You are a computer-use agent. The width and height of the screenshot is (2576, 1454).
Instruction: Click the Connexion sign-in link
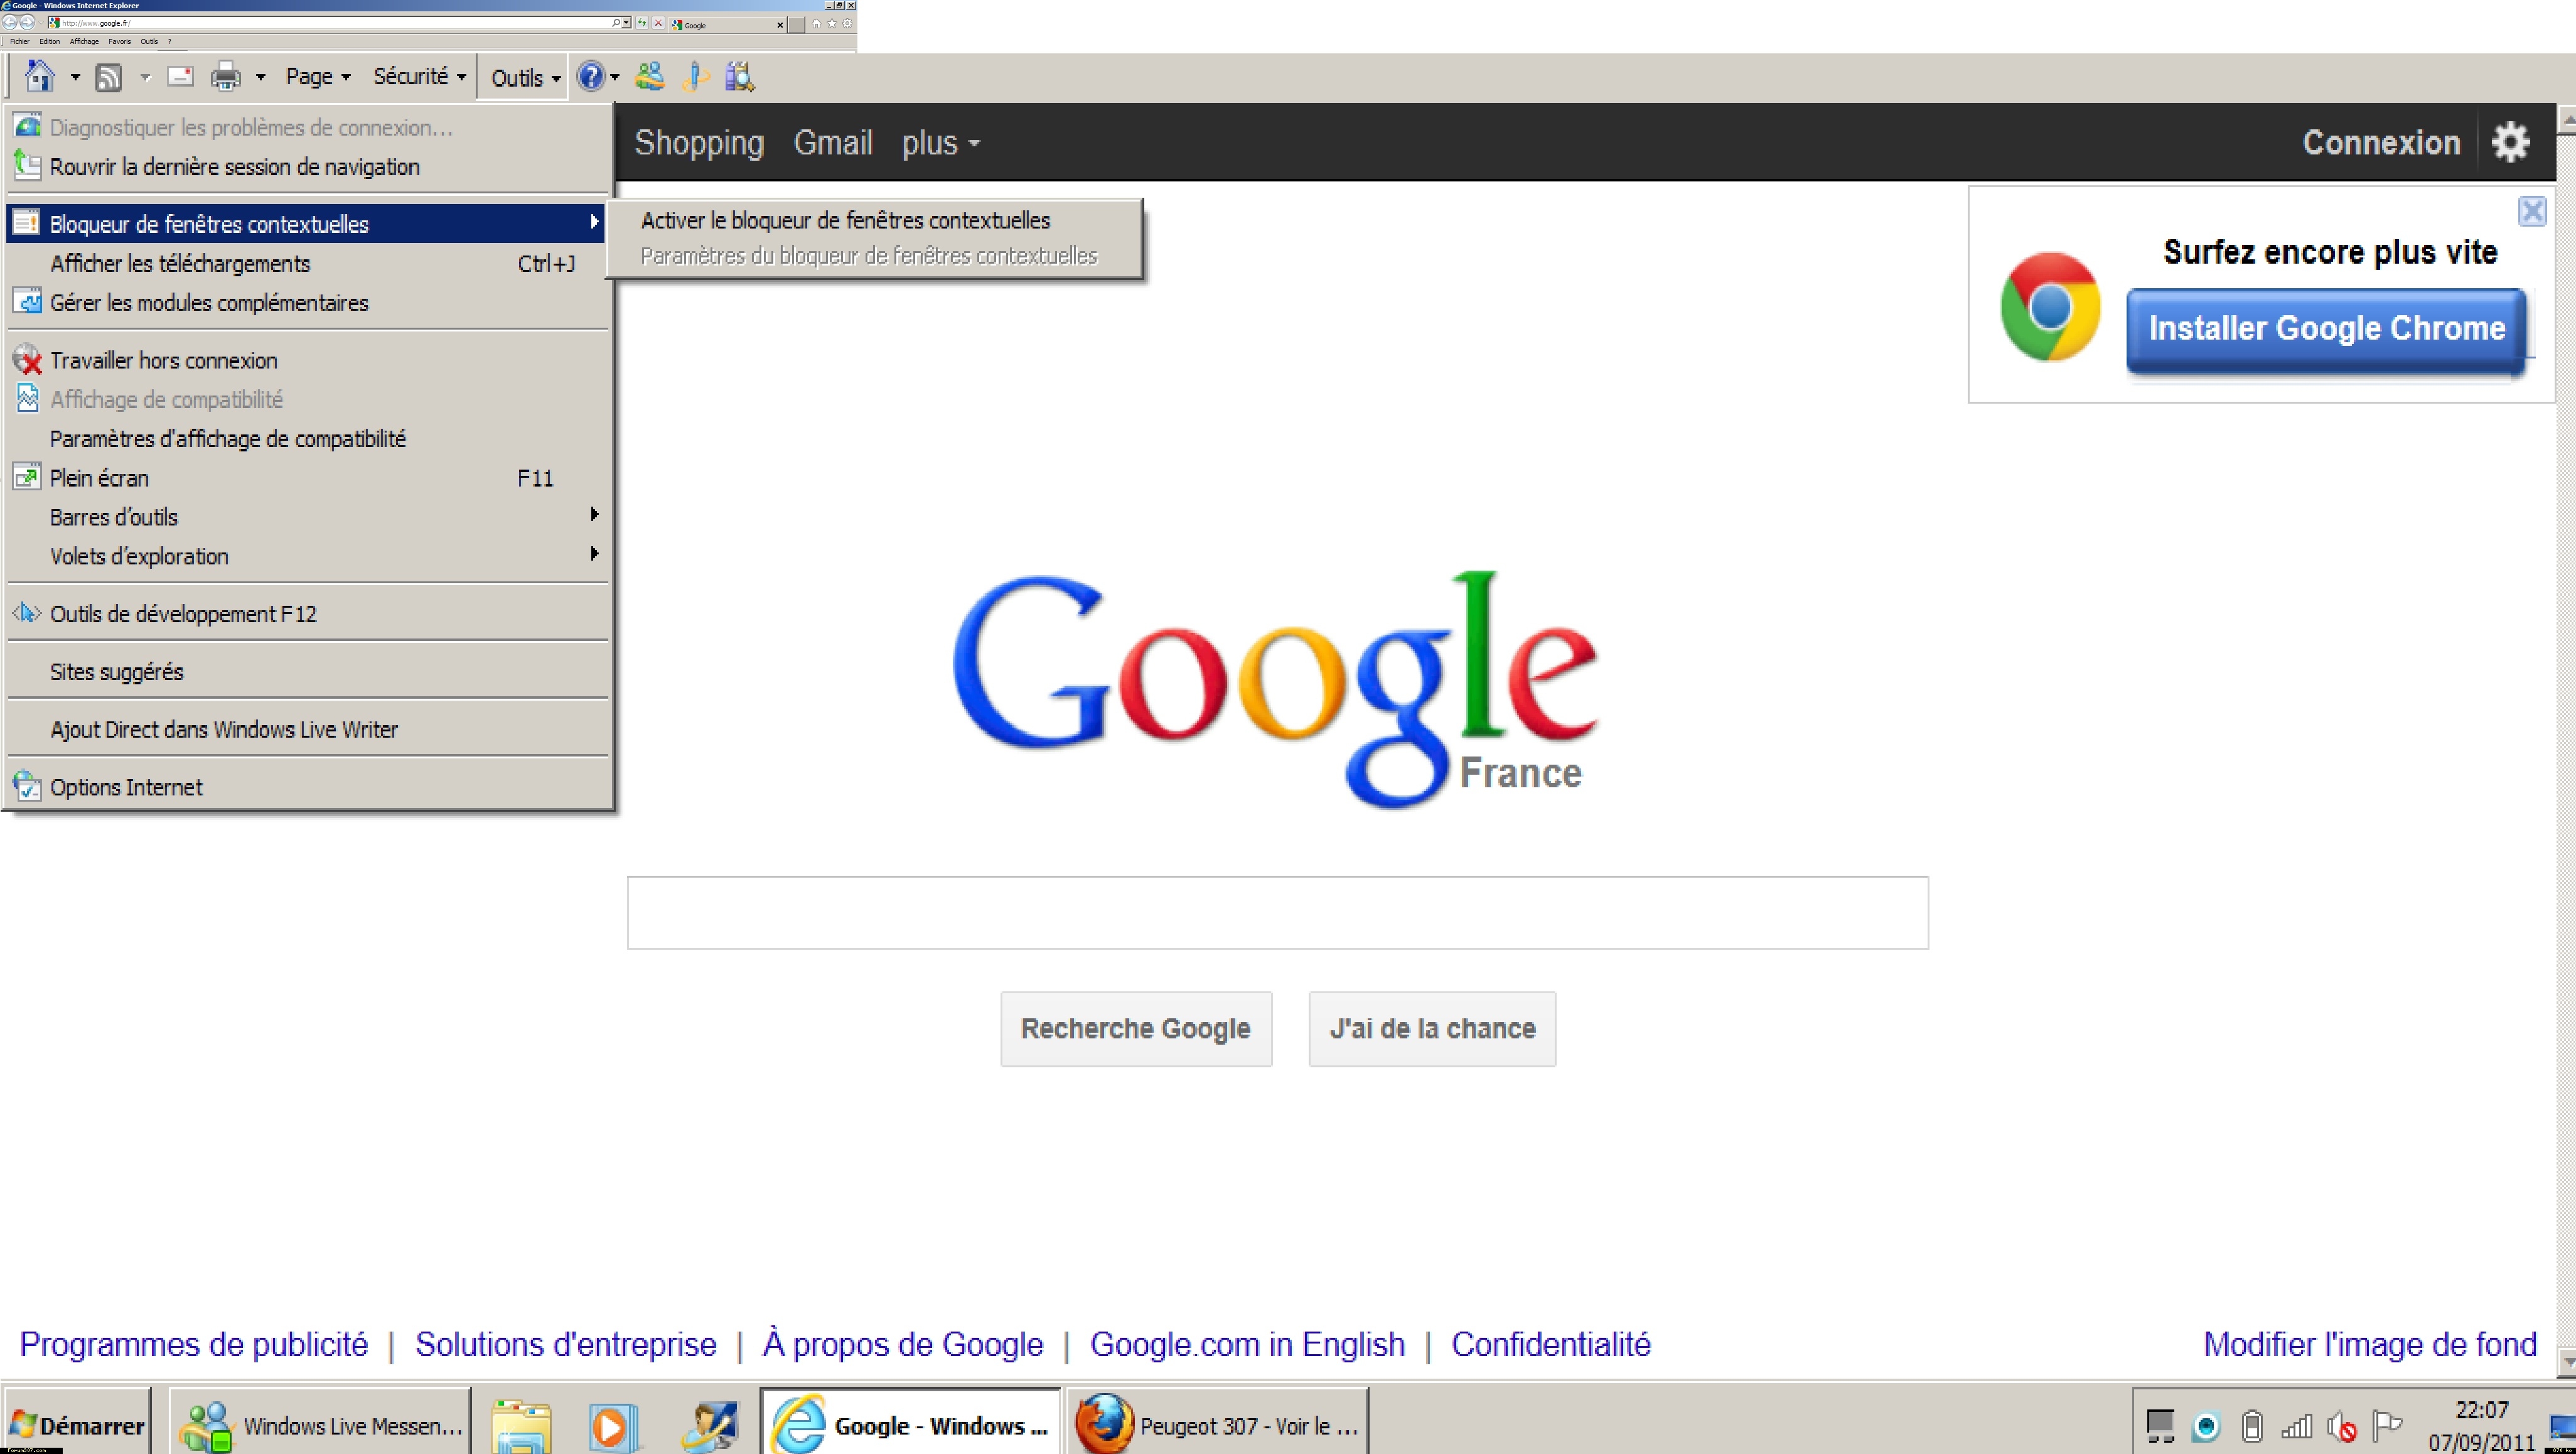[2381, 142]
